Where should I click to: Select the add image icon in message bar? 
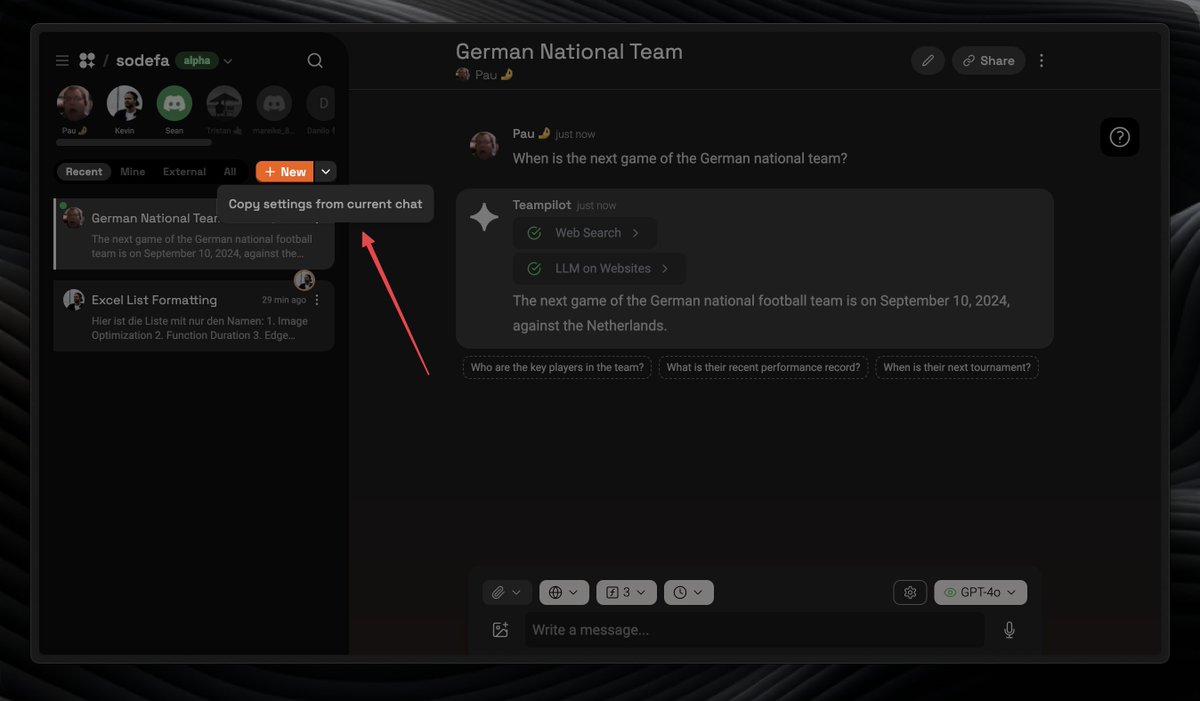tap(500, 630)
